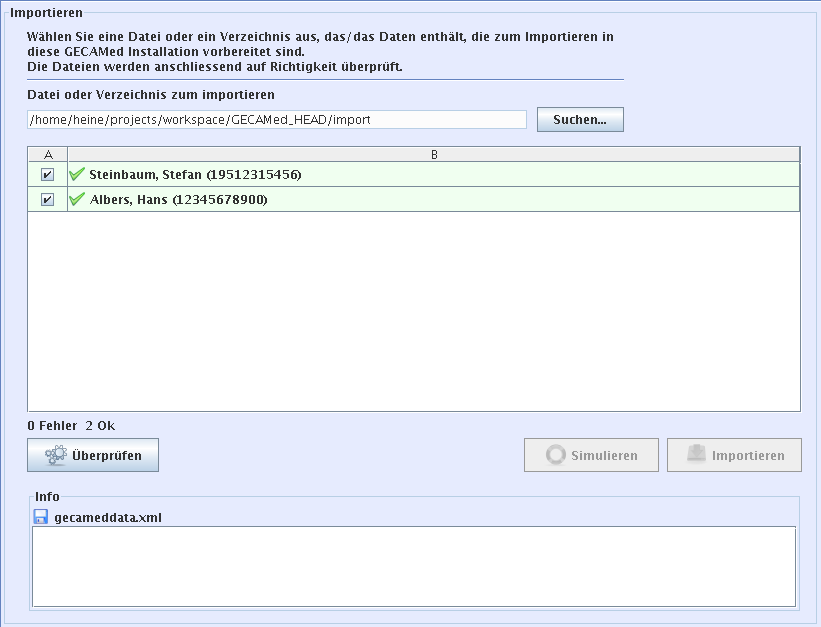Click the gecameddata.xml file label

point(108,518)
